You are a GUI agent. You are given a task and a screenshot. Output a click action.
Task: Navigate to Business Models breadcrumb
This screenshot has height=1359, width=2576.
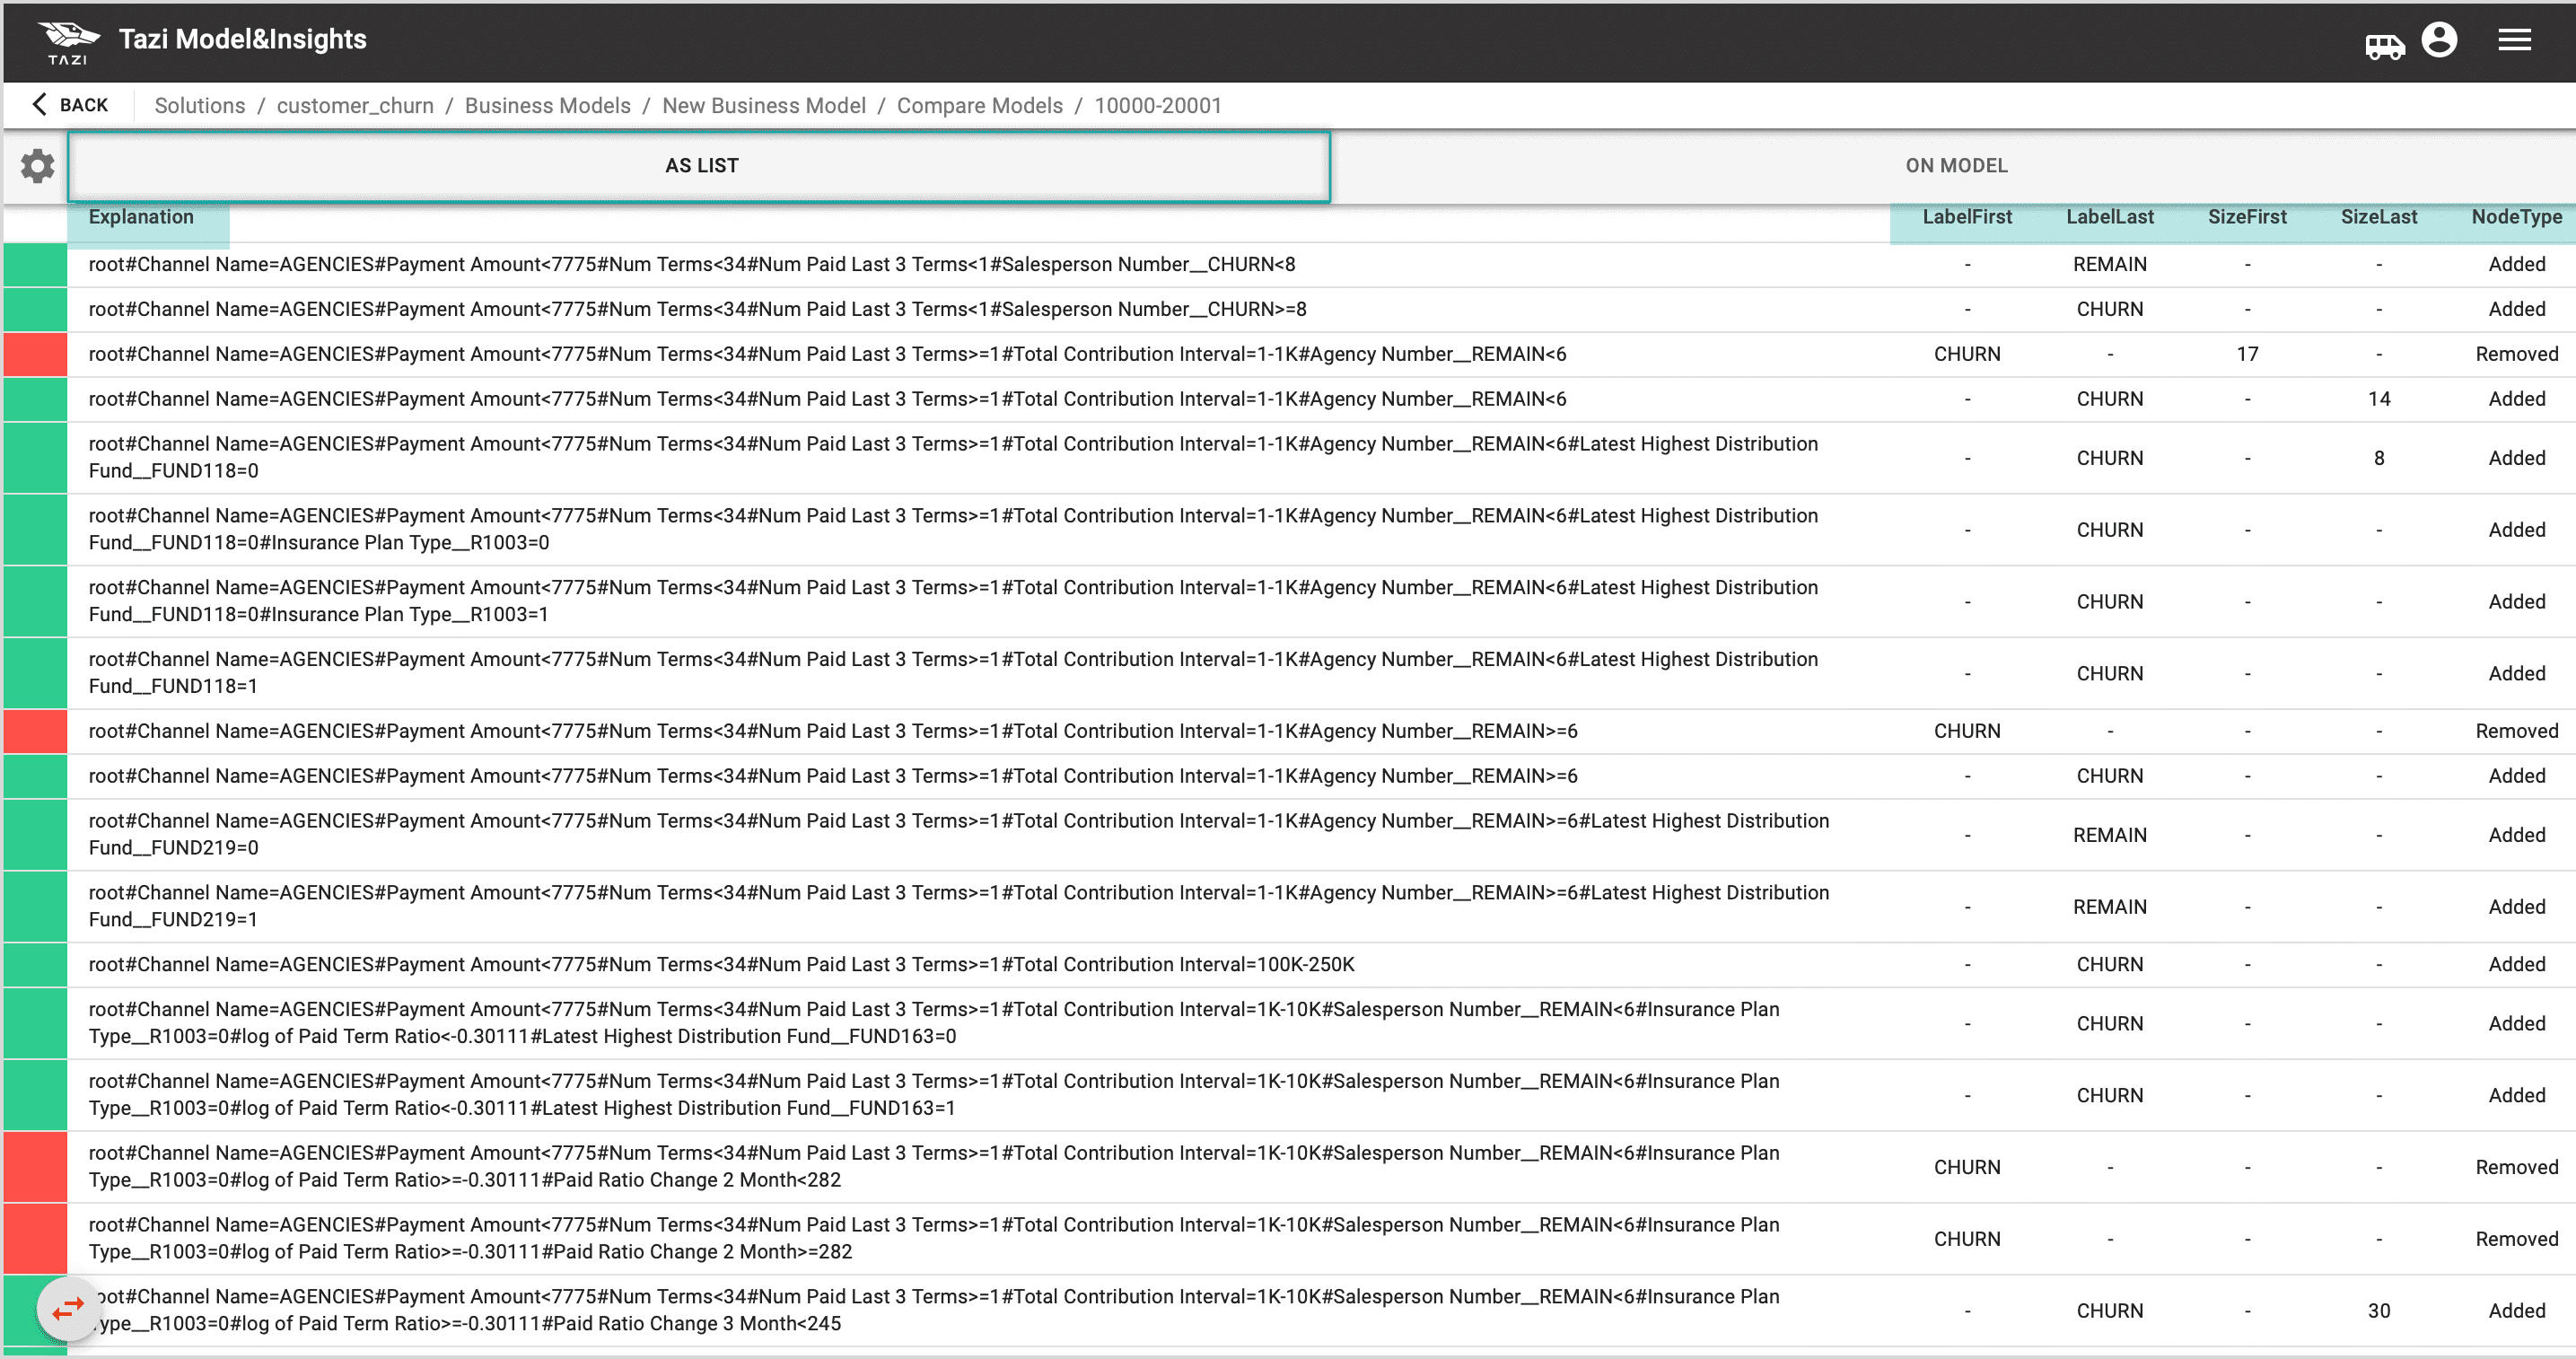pyautogui.click(x=548, y=105)
